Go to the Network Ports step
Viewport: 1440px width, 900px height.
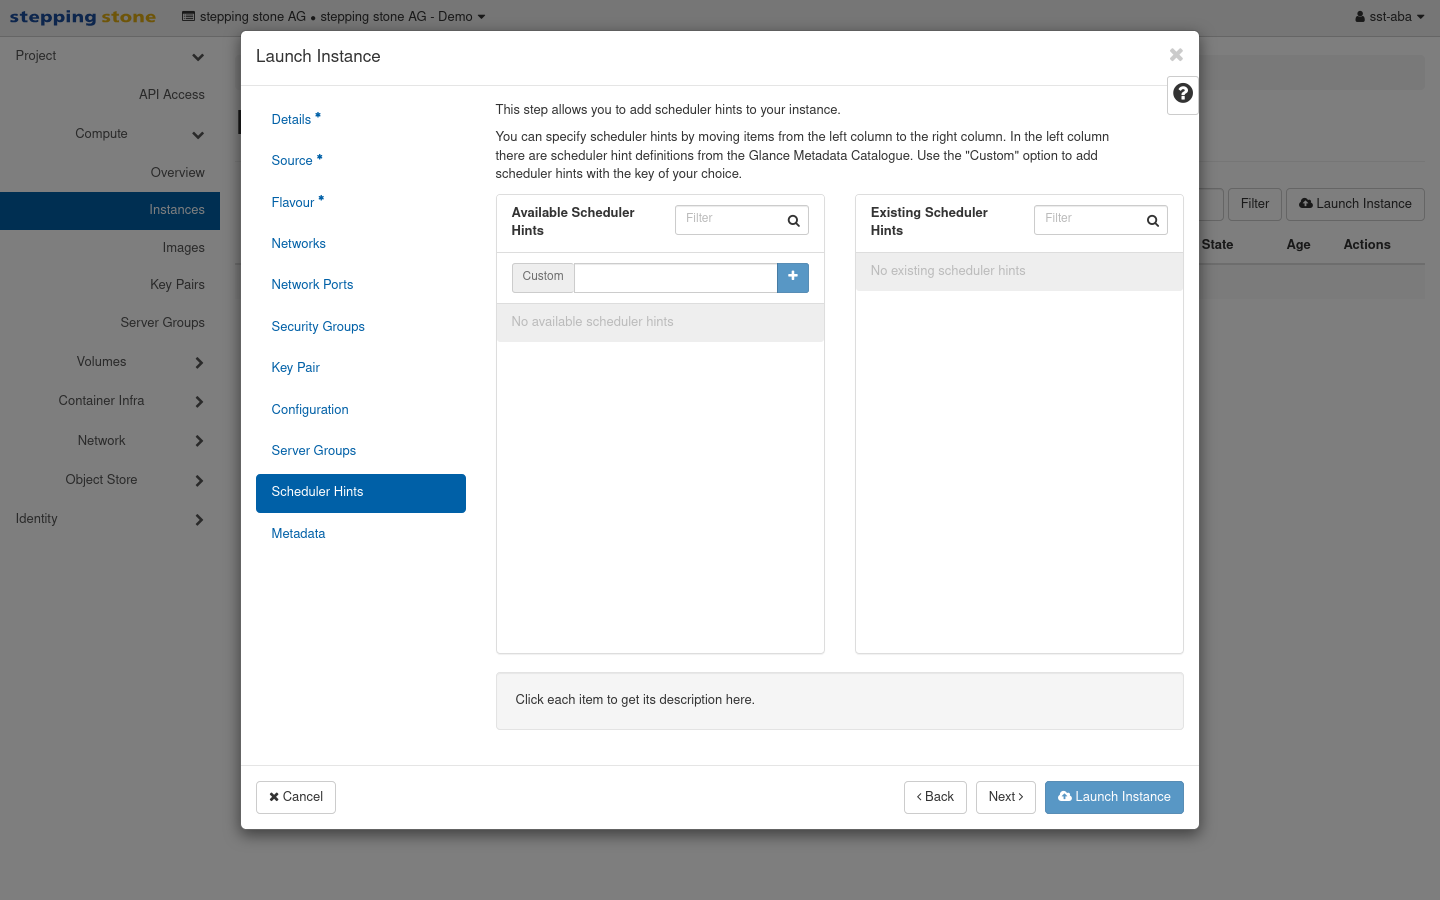tap(312, 284)
